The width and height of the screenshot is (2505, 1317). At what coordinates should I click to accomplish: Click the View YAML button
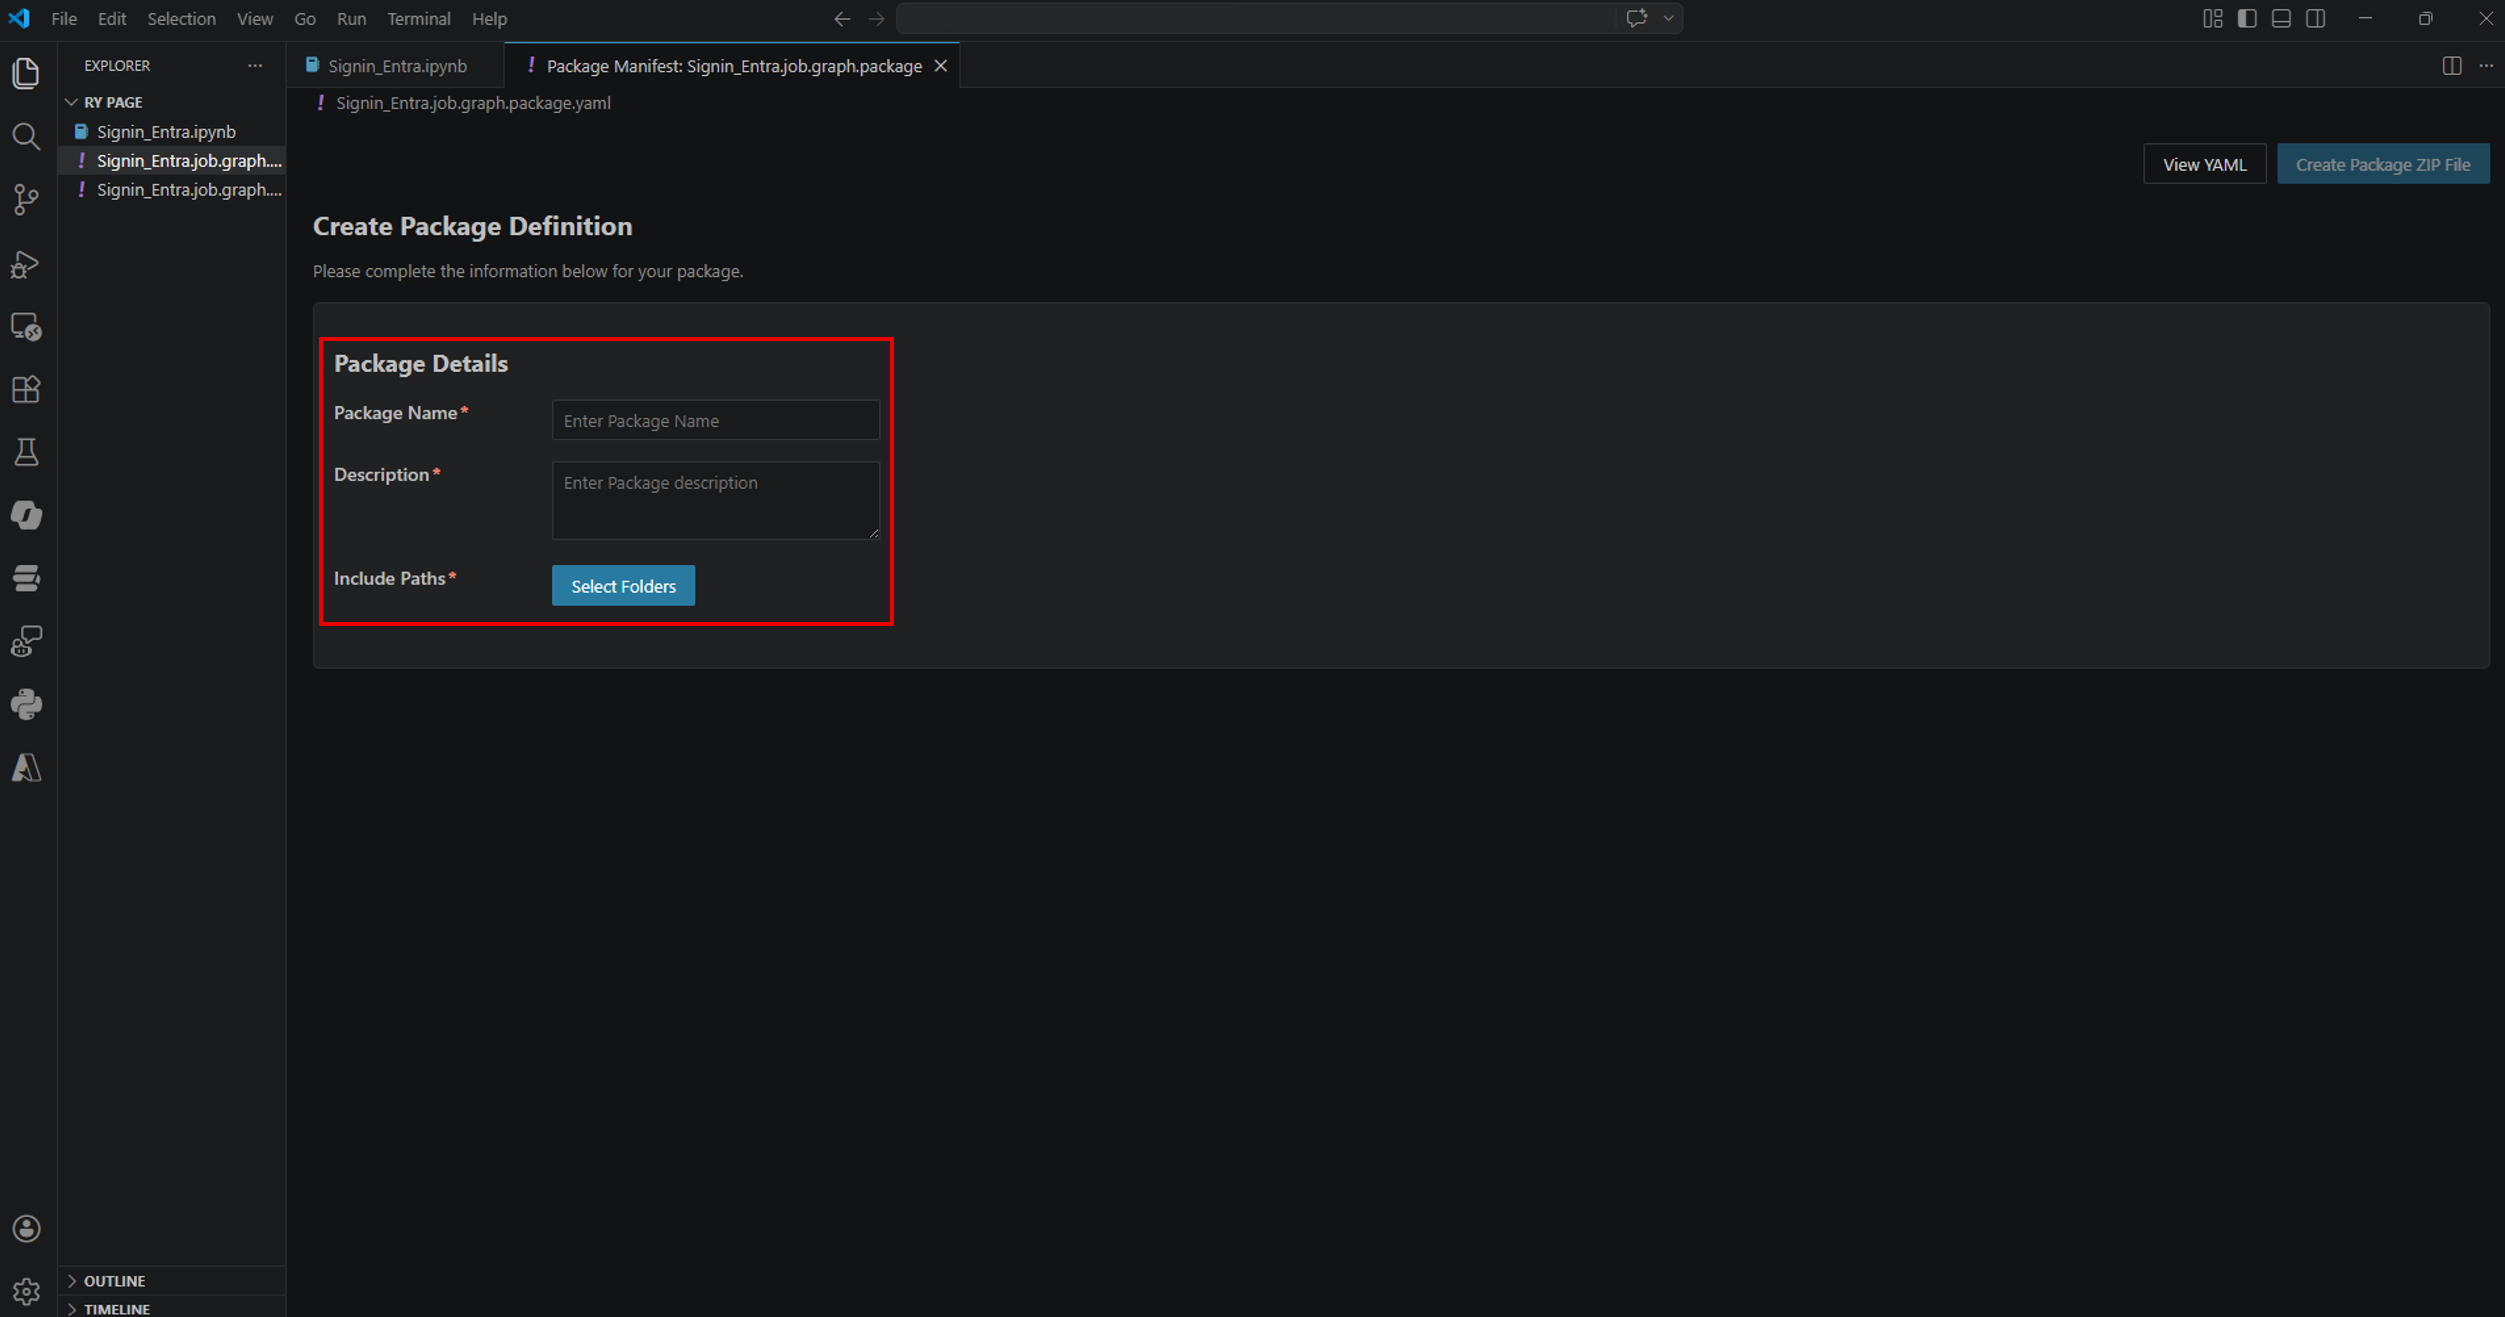pyautogui.click(x=2204, y=164)
